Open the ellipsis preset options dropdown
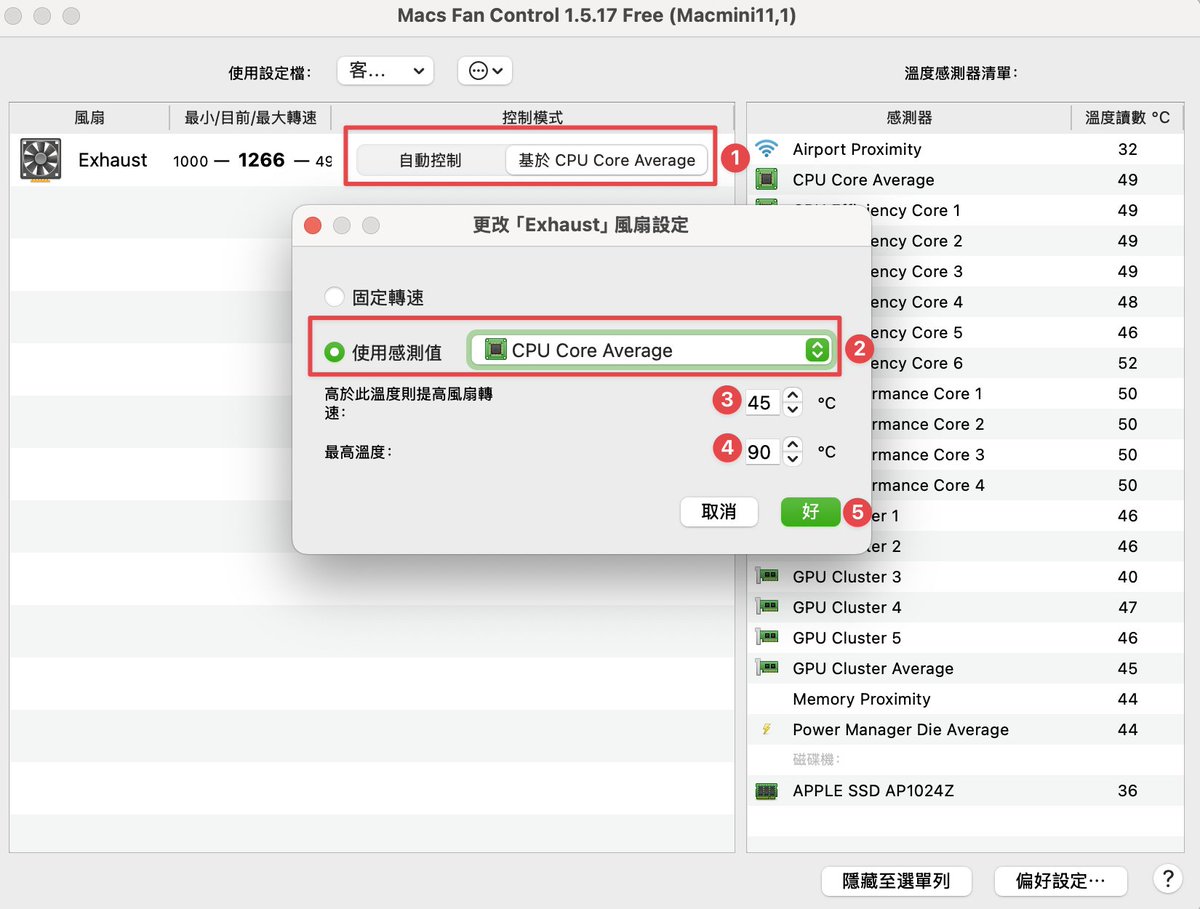 click(485, 71)
